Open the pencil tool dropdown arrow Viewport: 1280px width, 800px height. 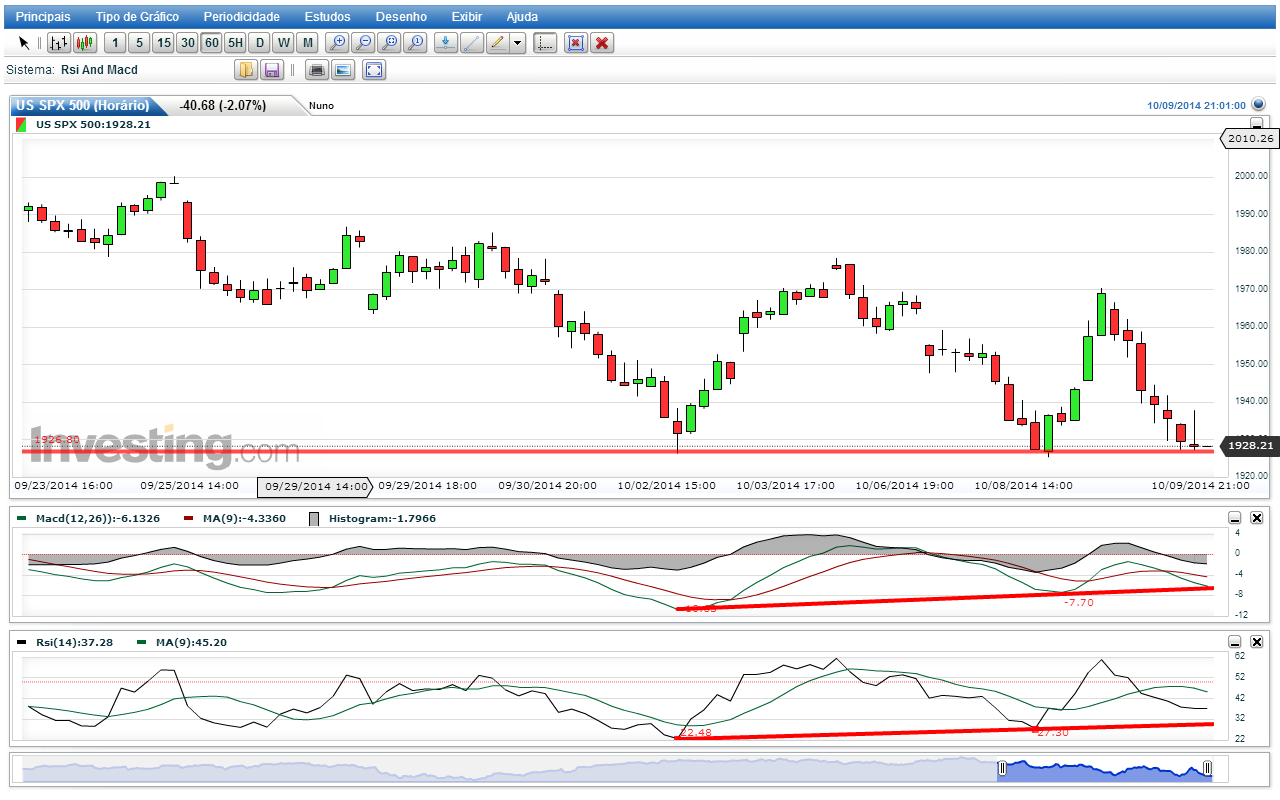coord(517,43)
